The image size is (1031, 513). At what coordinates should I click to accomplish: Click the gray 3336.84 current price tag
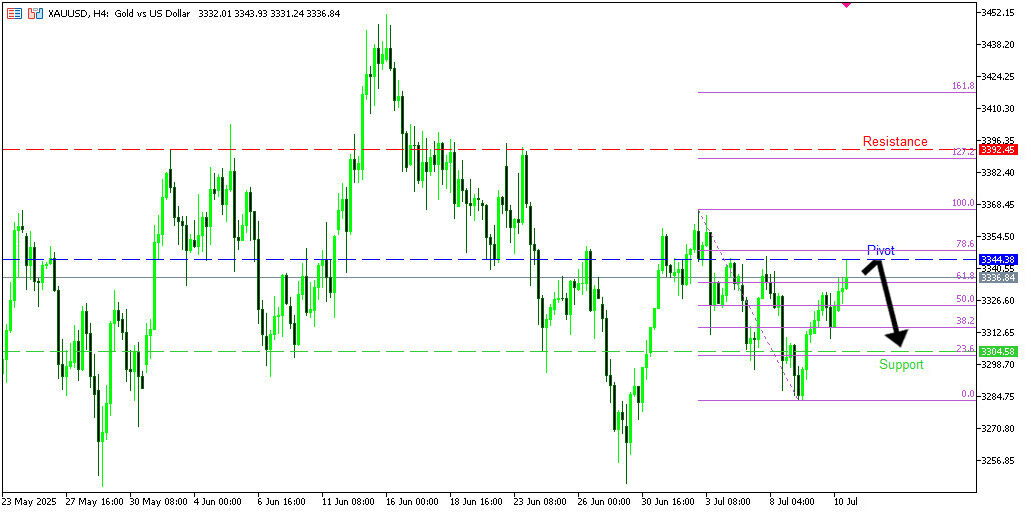tap(998, 278)
